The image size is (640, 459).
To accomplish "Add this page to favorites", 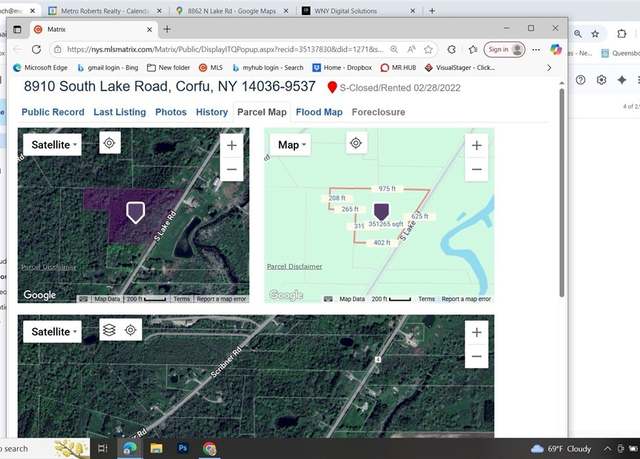I will (428, 49).
